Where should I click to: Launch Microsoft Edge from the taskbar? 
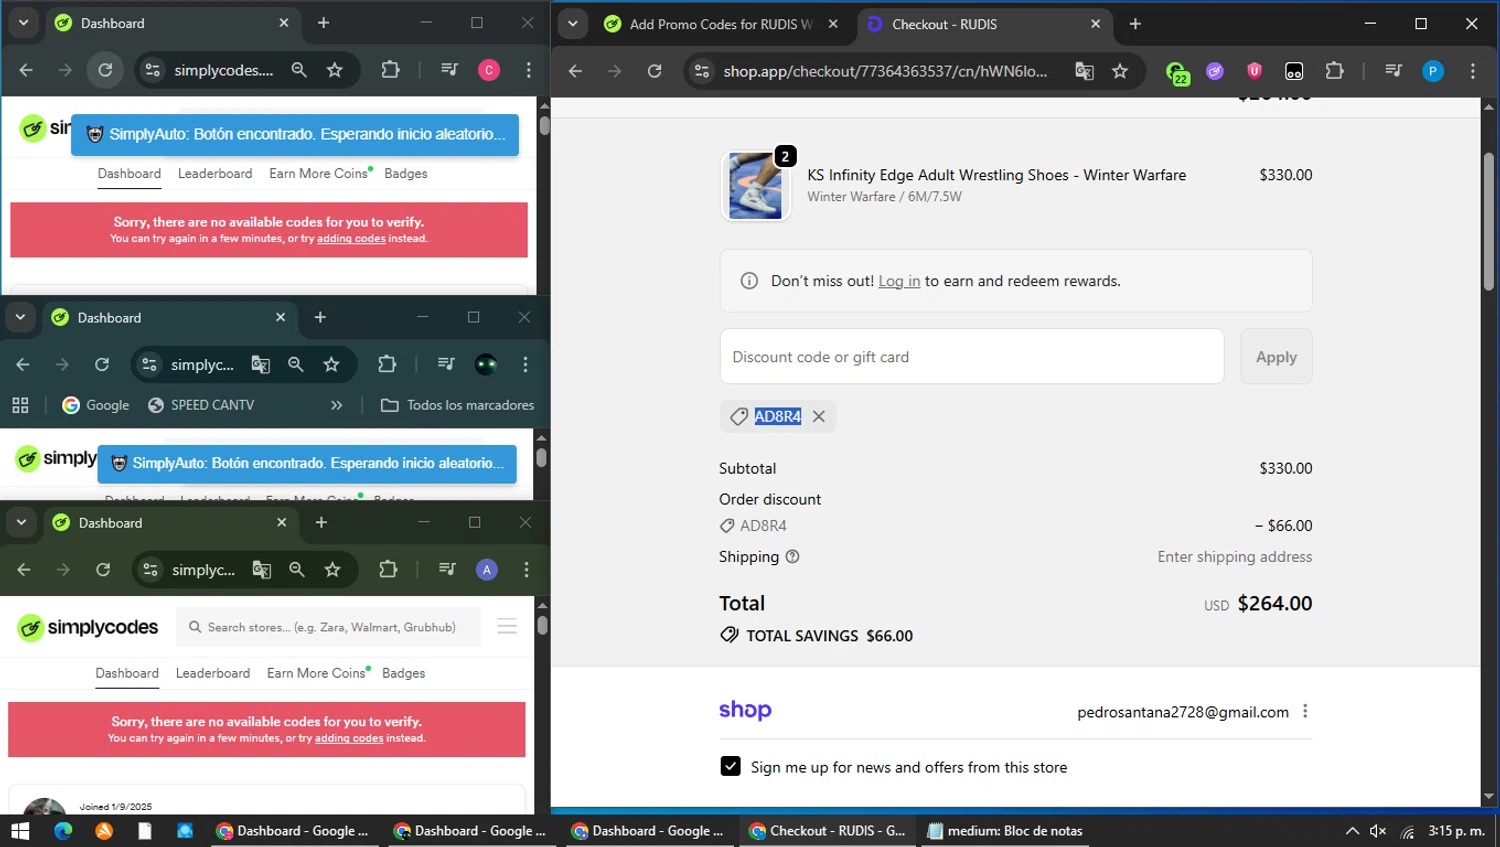click(63, 831)
